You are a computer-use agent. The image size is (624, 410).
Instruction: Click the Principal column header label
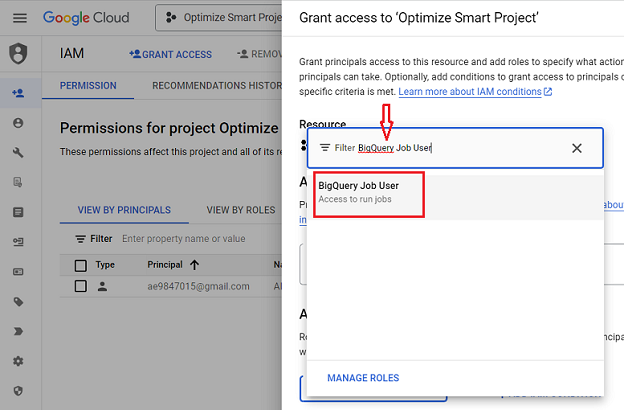pos(165,265)
